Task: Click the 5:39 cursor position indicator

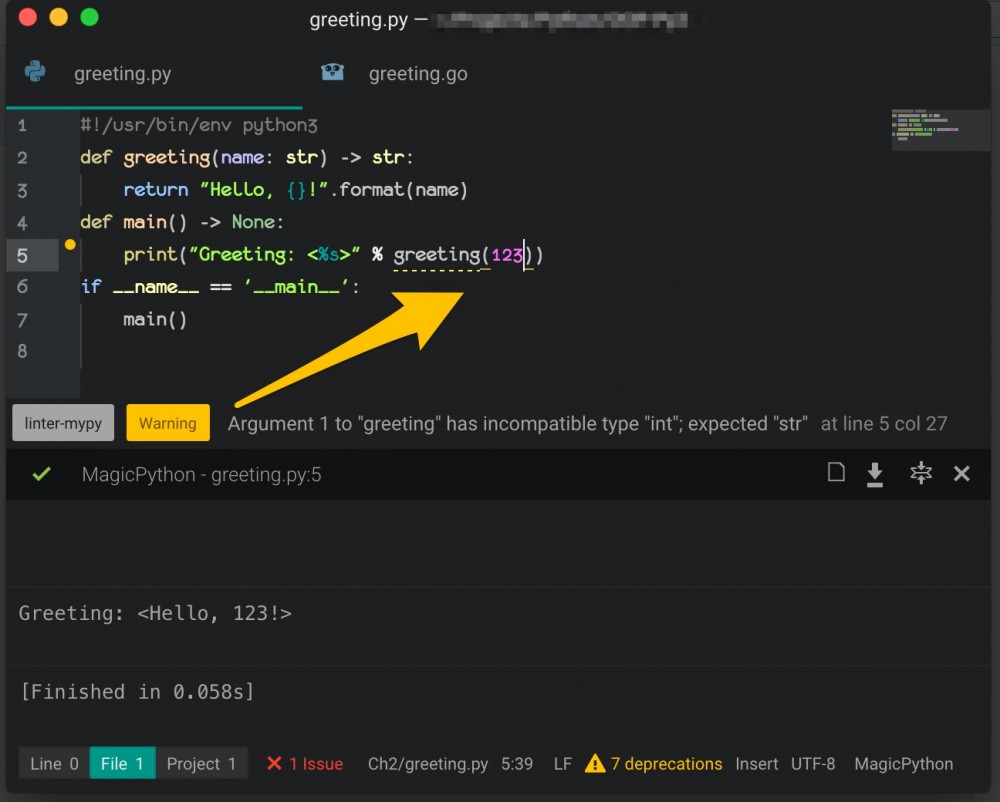Action: (x=517, y=764)
